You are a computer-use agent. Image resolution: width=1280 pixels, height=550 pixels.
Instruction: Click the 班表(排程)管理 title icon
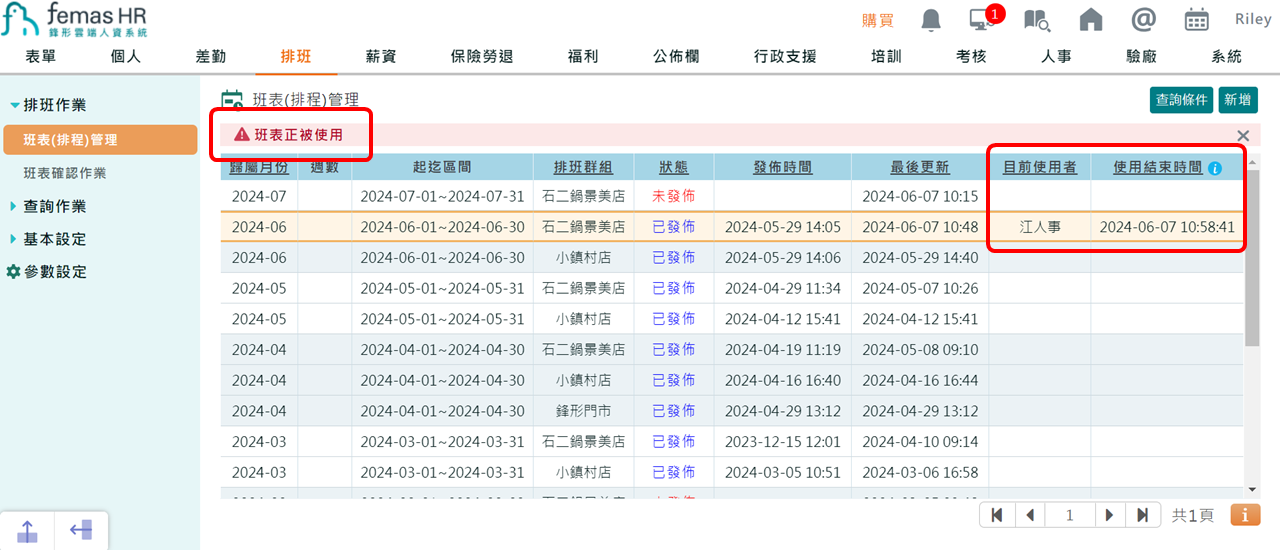click(x=232, y=100)
